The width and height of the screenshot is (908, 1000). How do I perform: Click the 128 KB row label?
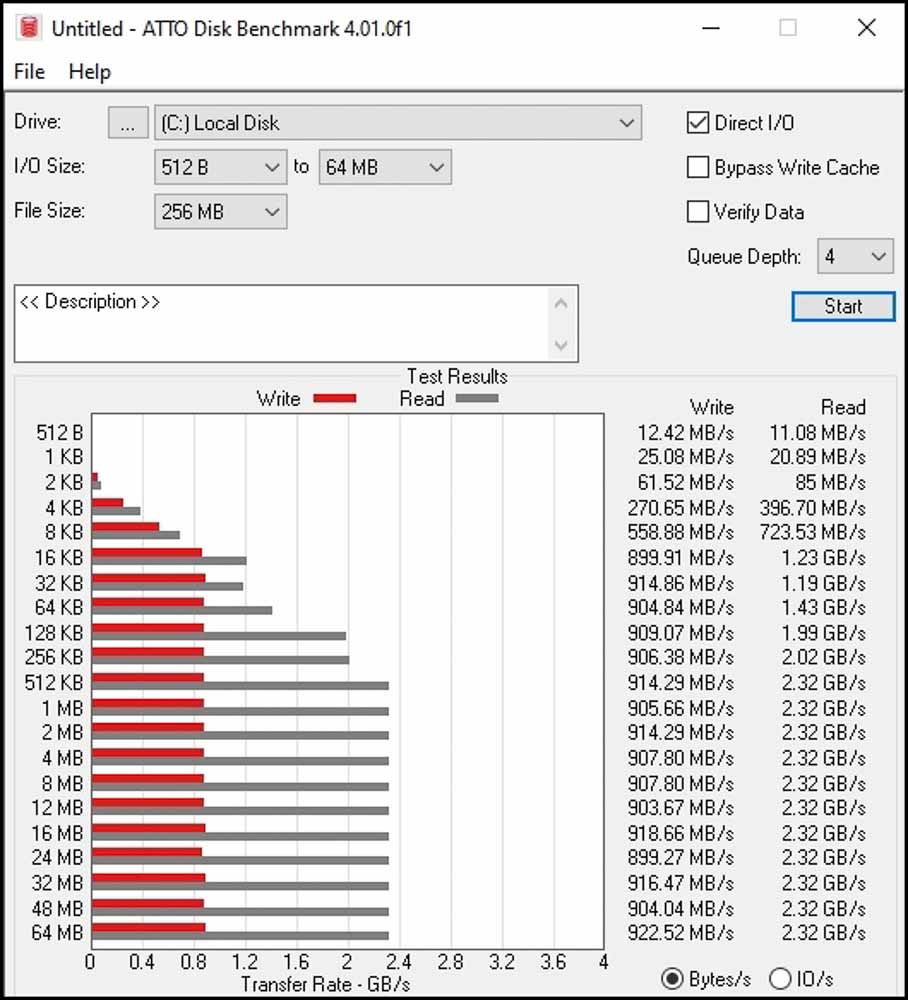click(x=54, y=633)
